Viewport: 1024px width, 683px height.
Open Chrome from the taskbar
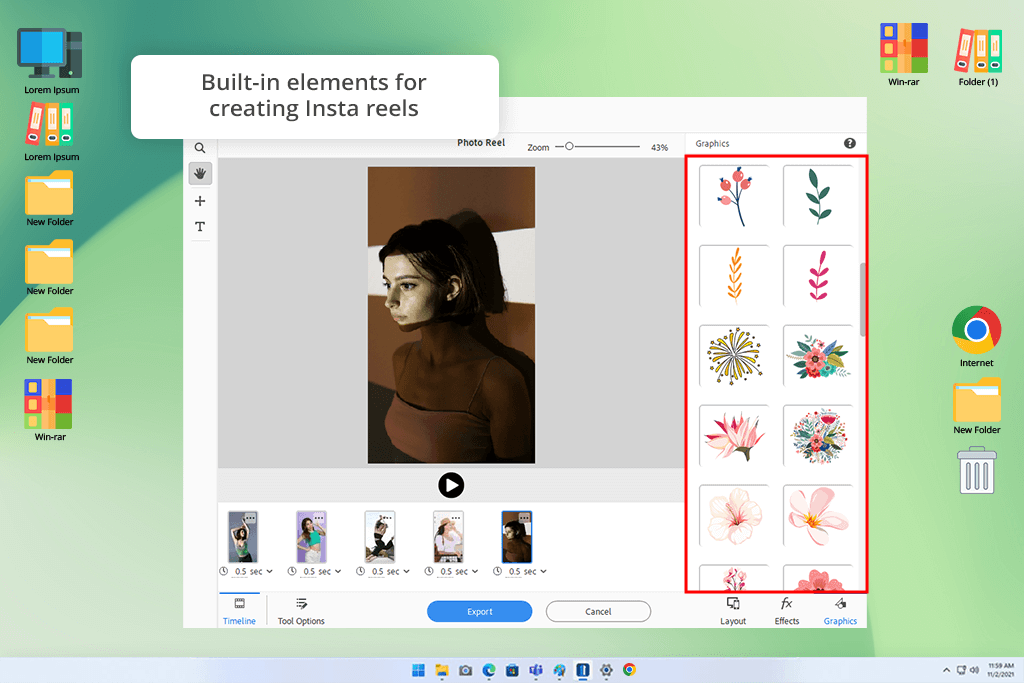629,670
